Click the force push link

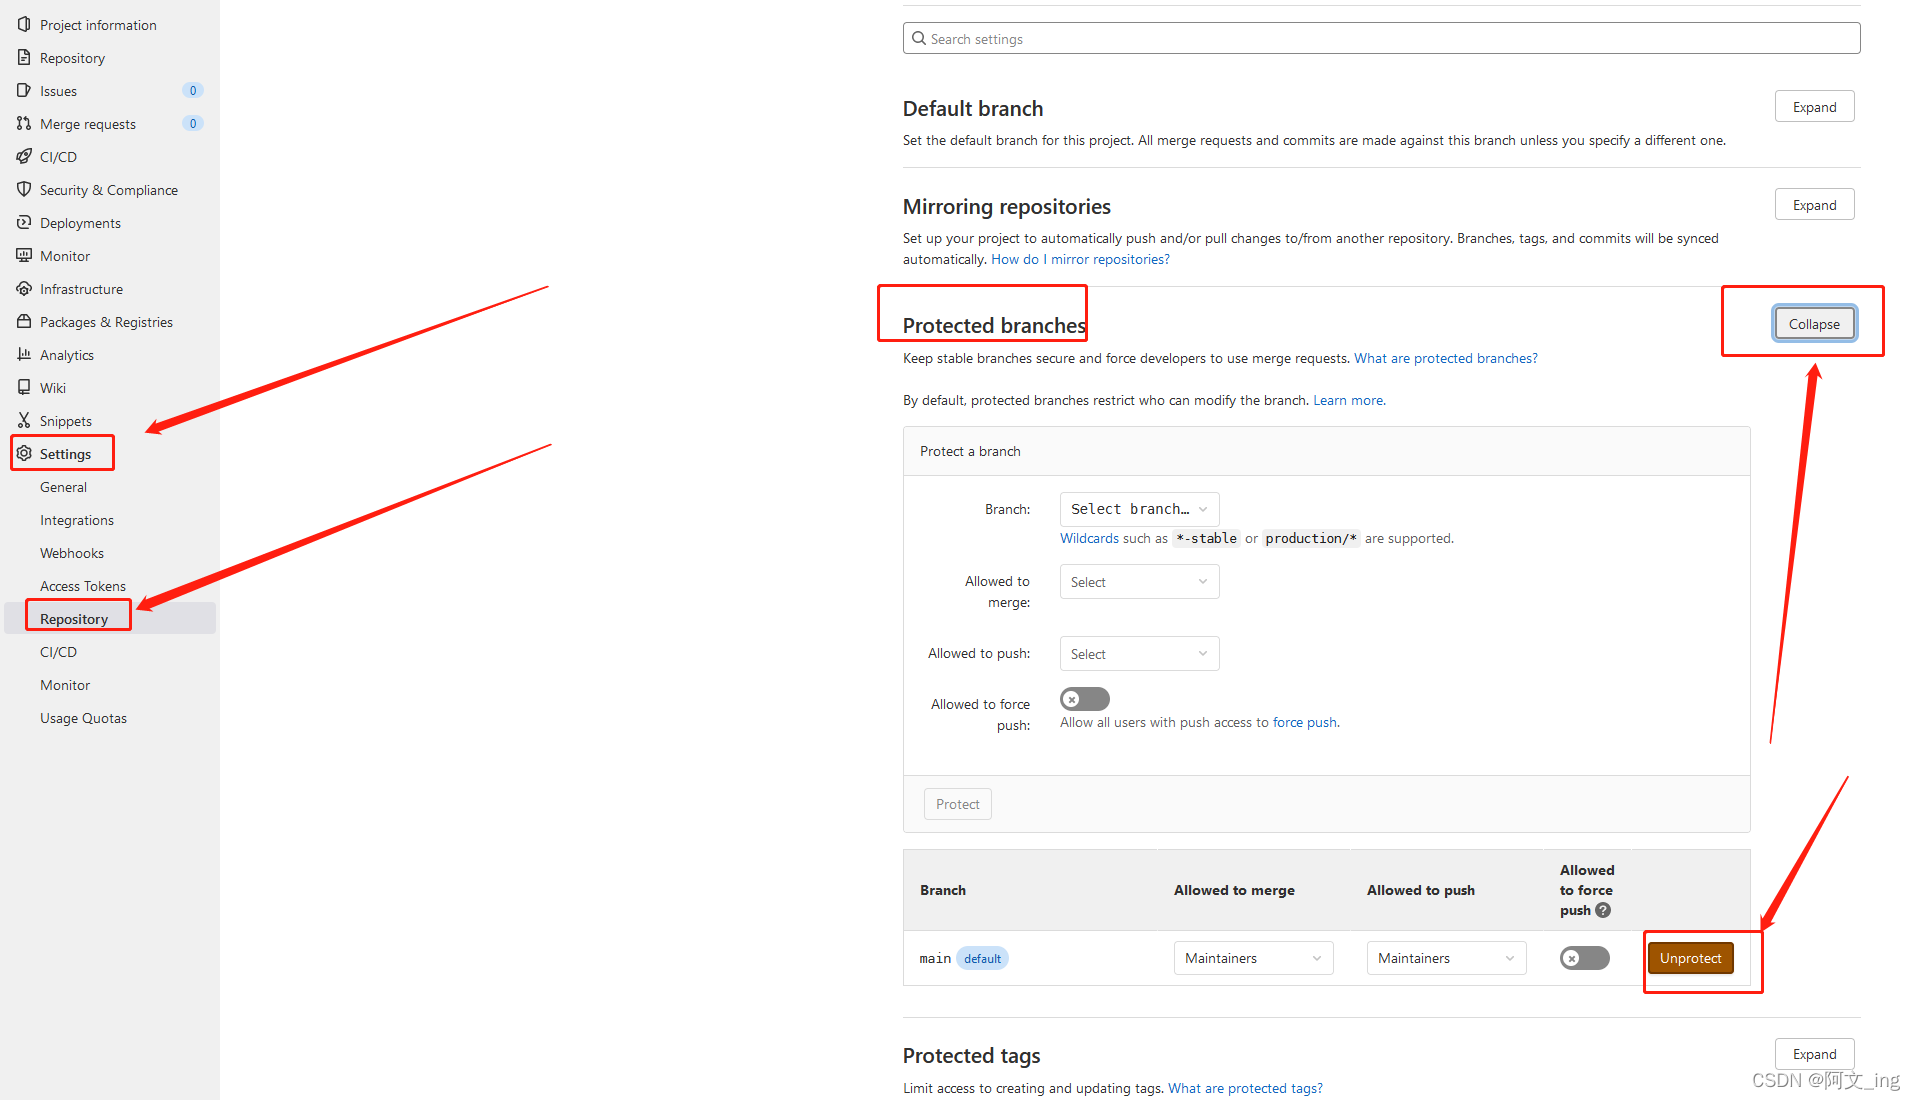[1304, 722]
